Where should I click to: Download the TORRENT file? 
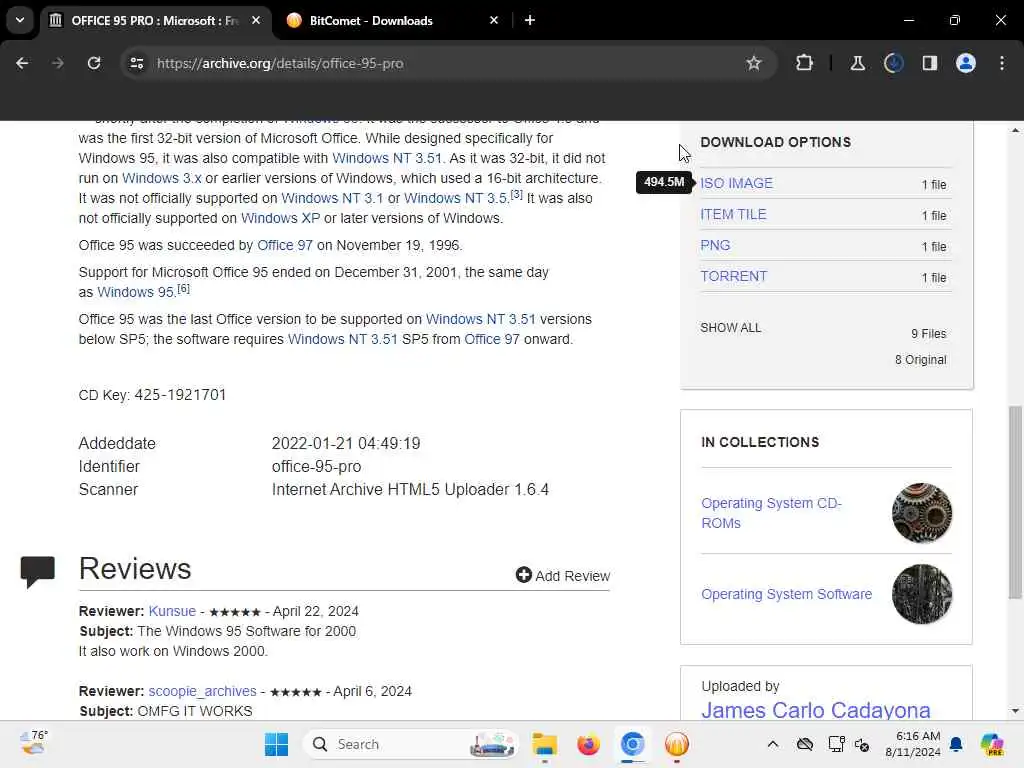click(733, 276)
